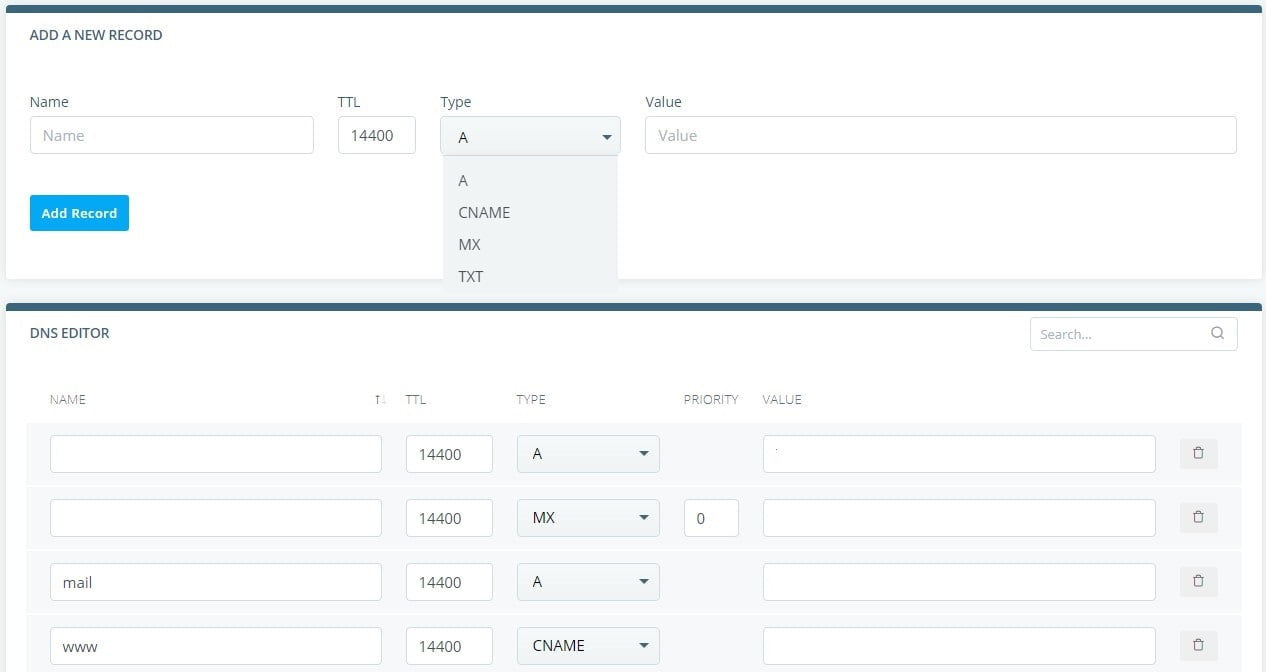Click the trash icon on the MX record row
Viewport: 1266px width, 672px height.
1198,517
